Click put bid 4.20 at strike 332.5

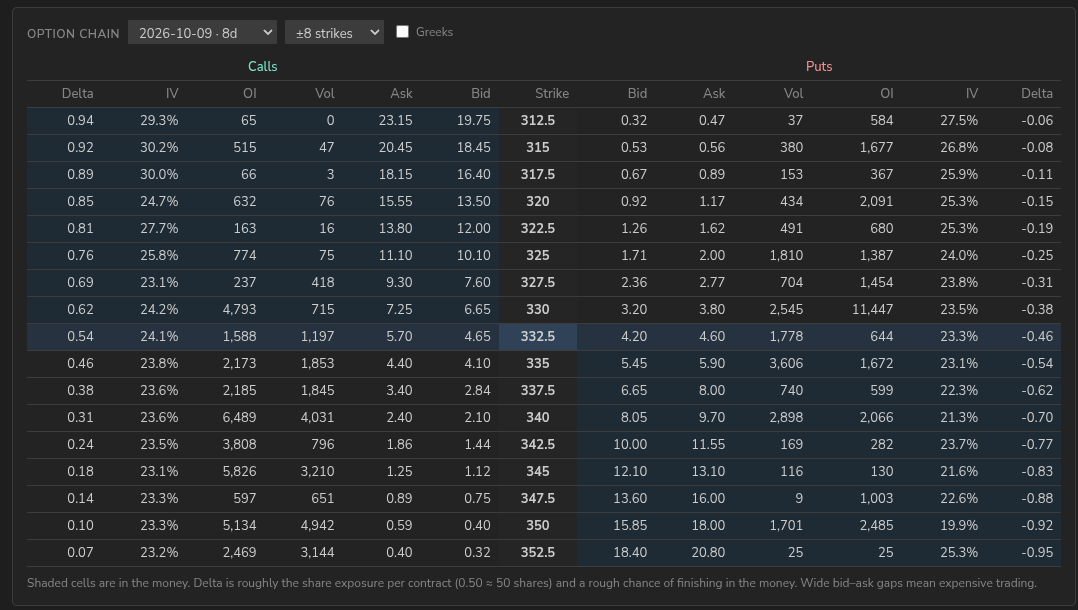click(x=633, y=336)
